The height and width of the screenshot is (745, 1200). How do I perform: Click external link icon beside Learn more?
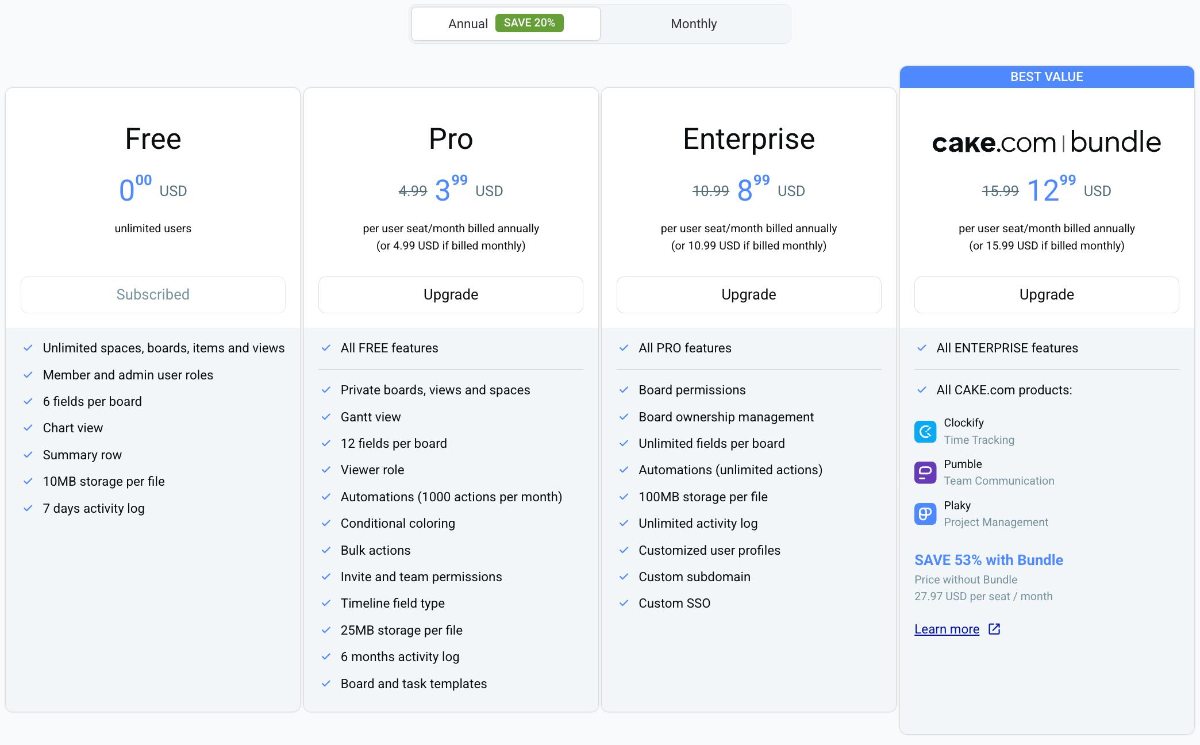click(x=994, y=629)
